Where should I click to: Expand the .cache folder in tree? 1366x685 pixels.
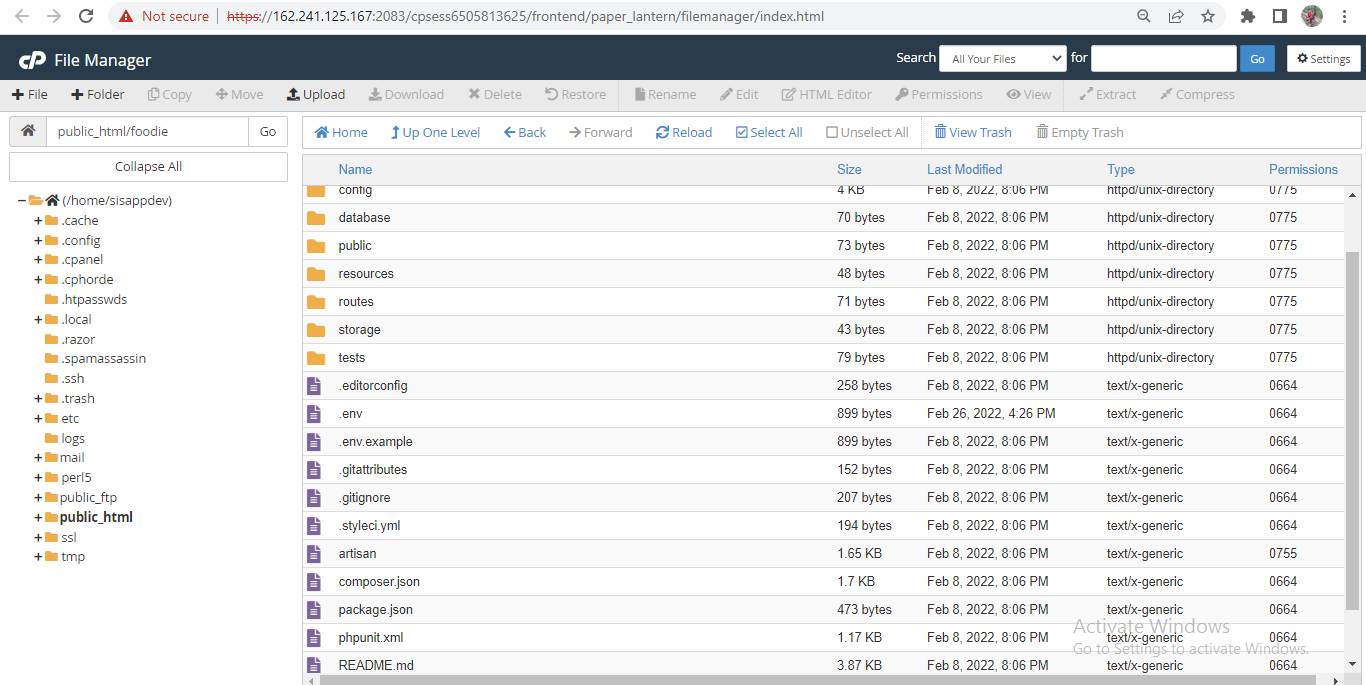point(38,221)
